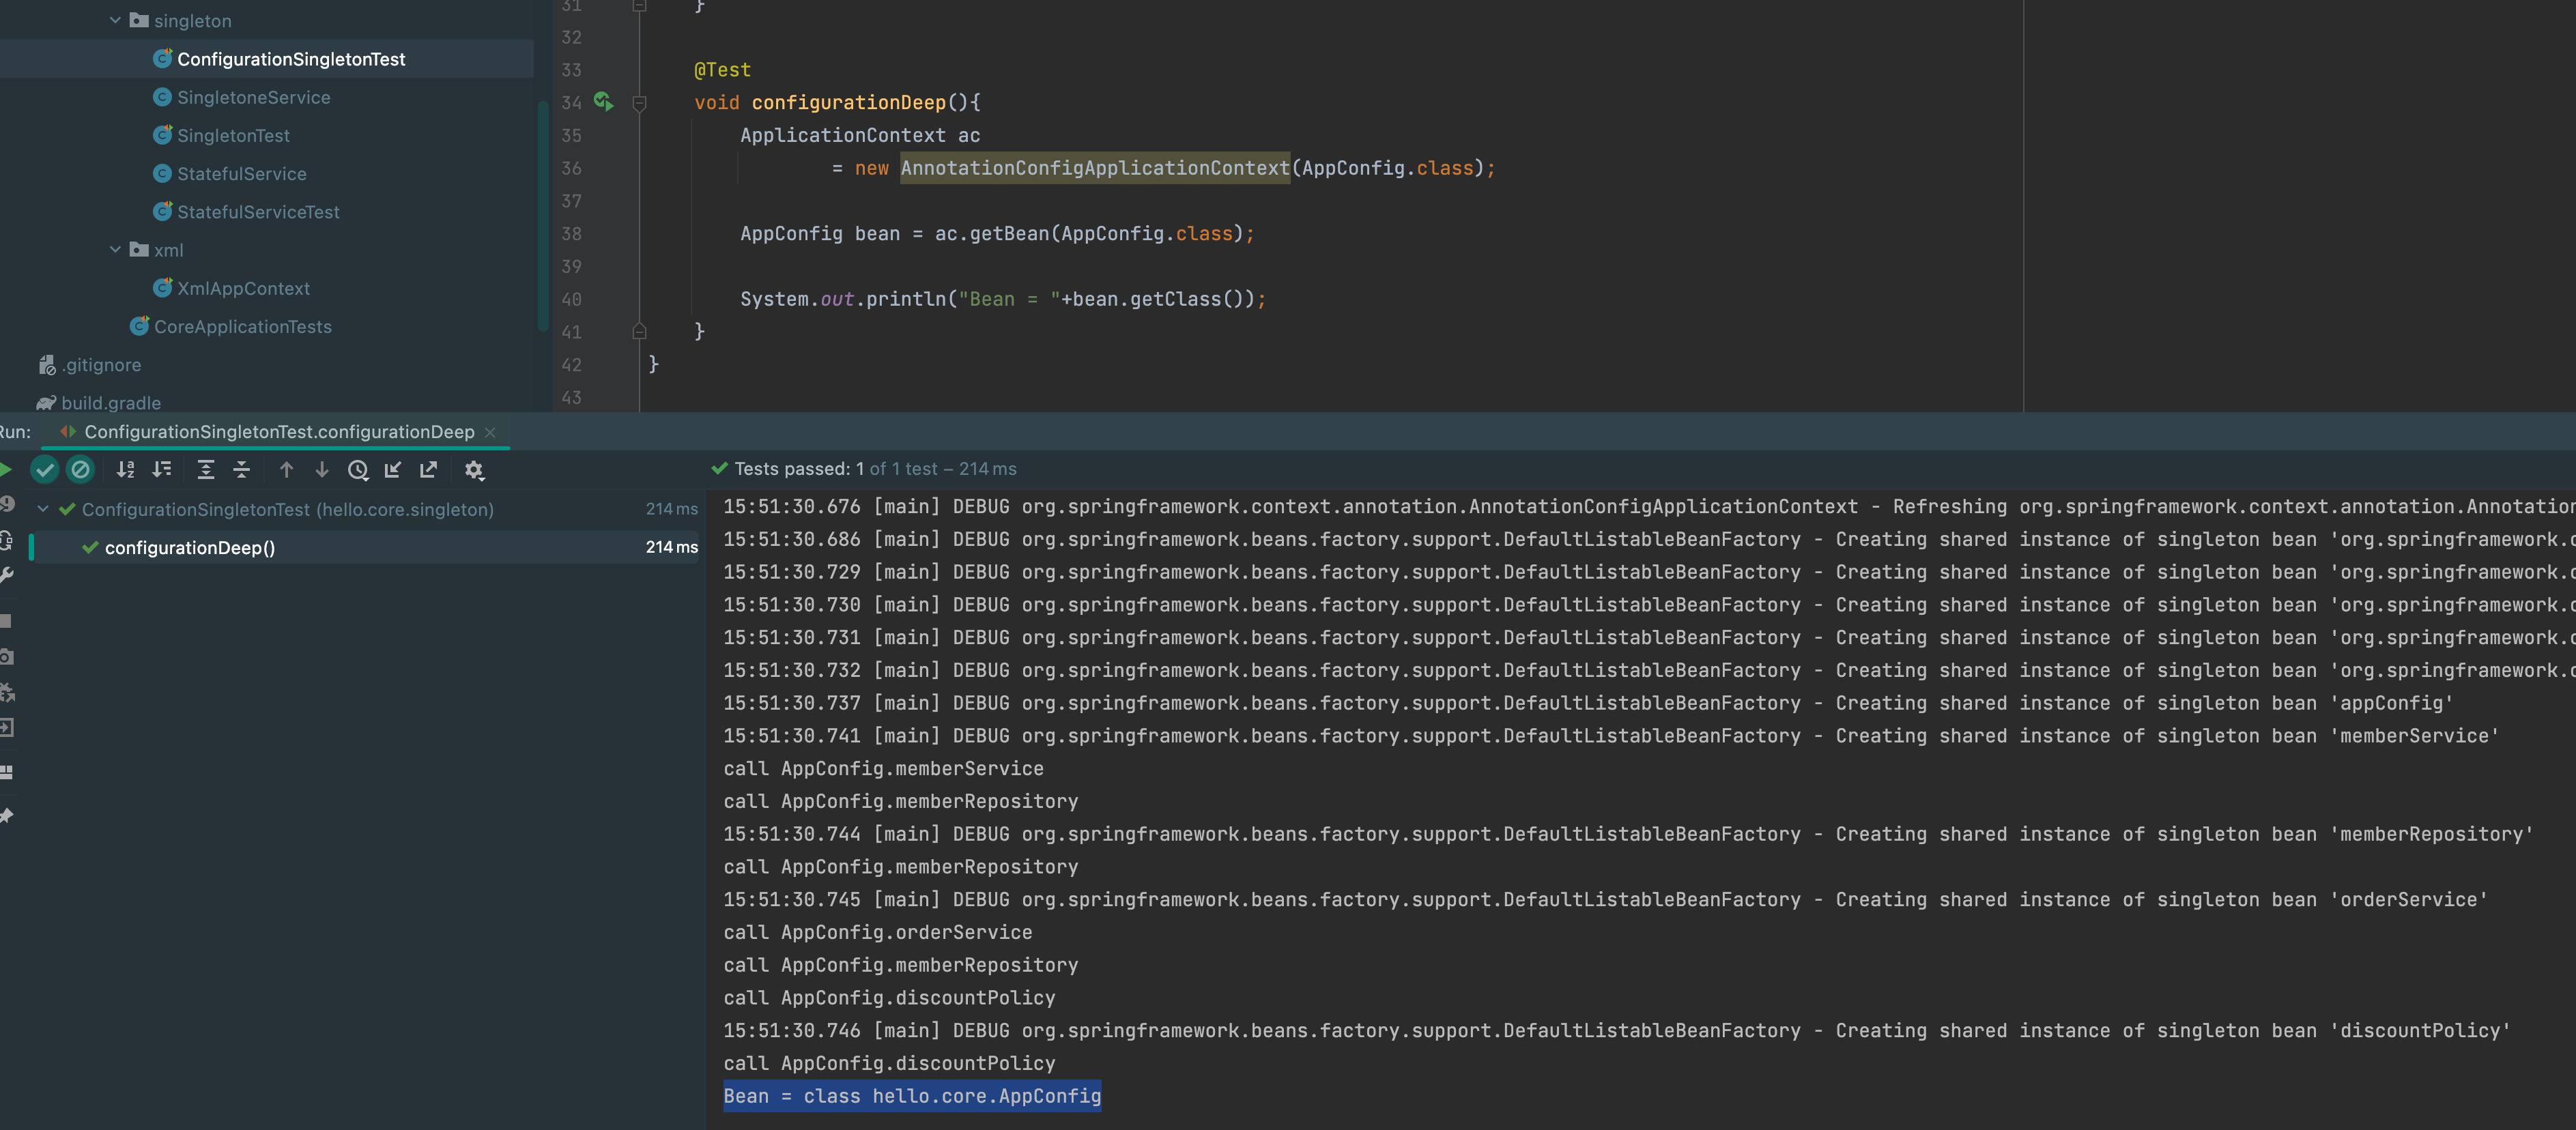Fold configurationDeep method at line 34
The image size is (2576, 1130).
(640, 103)
